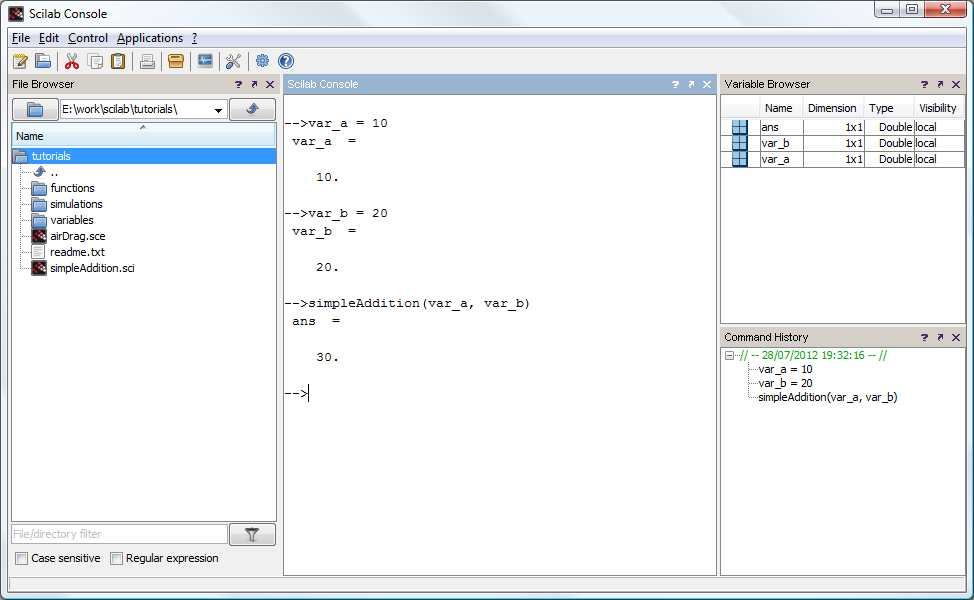The width and height of the screenshot is (974, 600).
Task: Undock the Scilab Console panel
Action: click(x=691, y=84)
